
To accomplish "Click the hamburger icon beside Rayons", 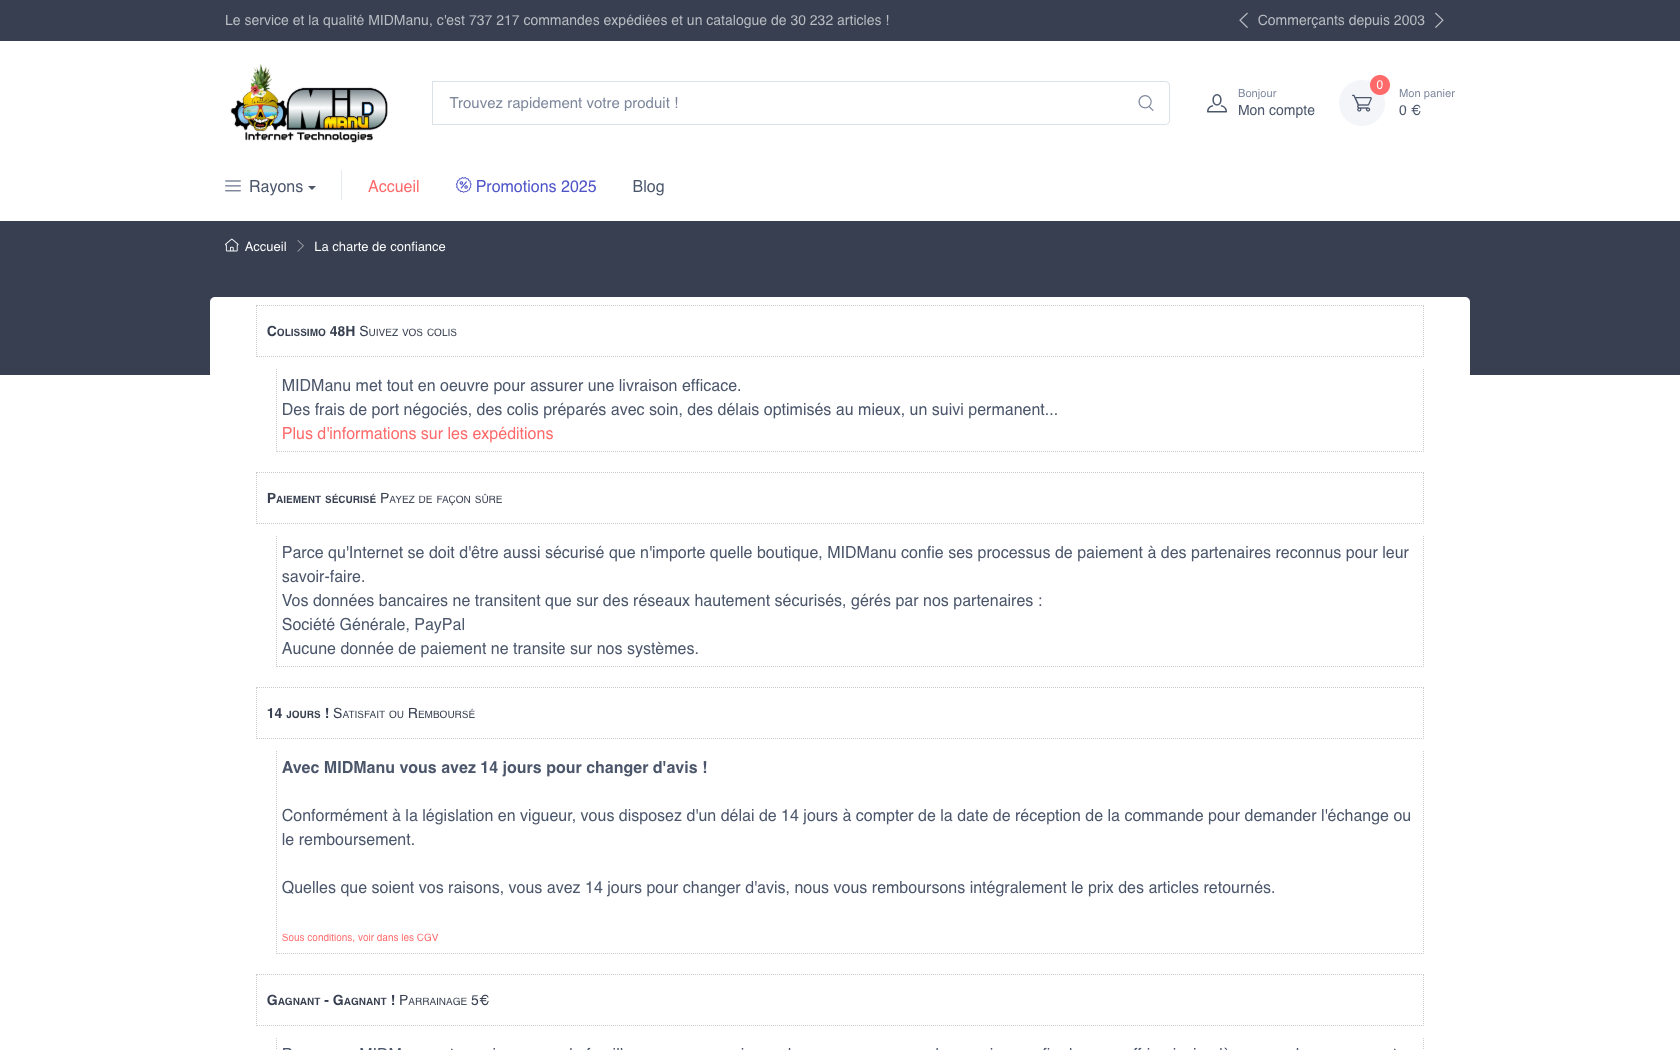I will coord(233,186).
